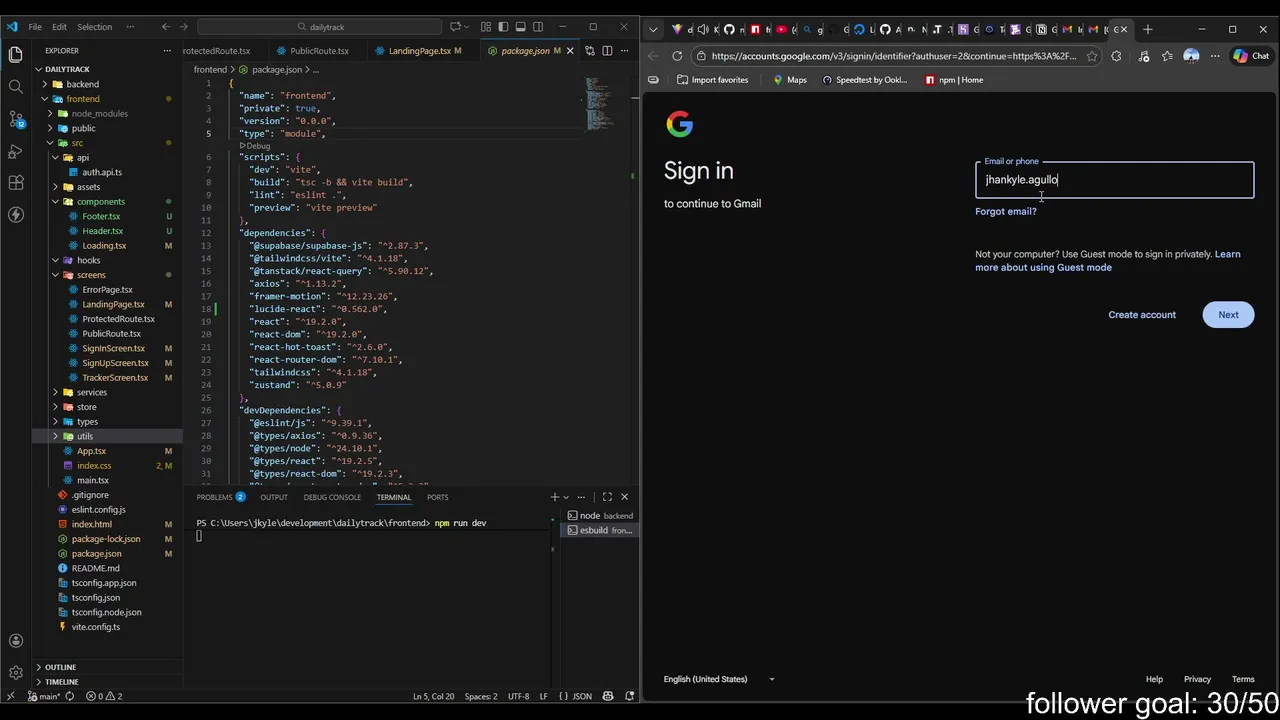Collapse the src folder

[x=50, y=143]
